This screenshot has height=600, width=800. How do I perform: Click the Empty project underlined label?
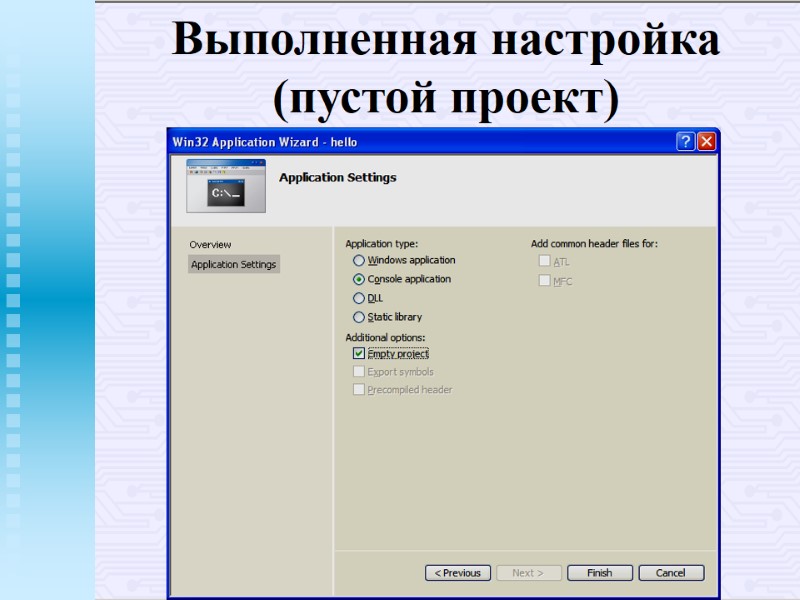coord(398,353)
